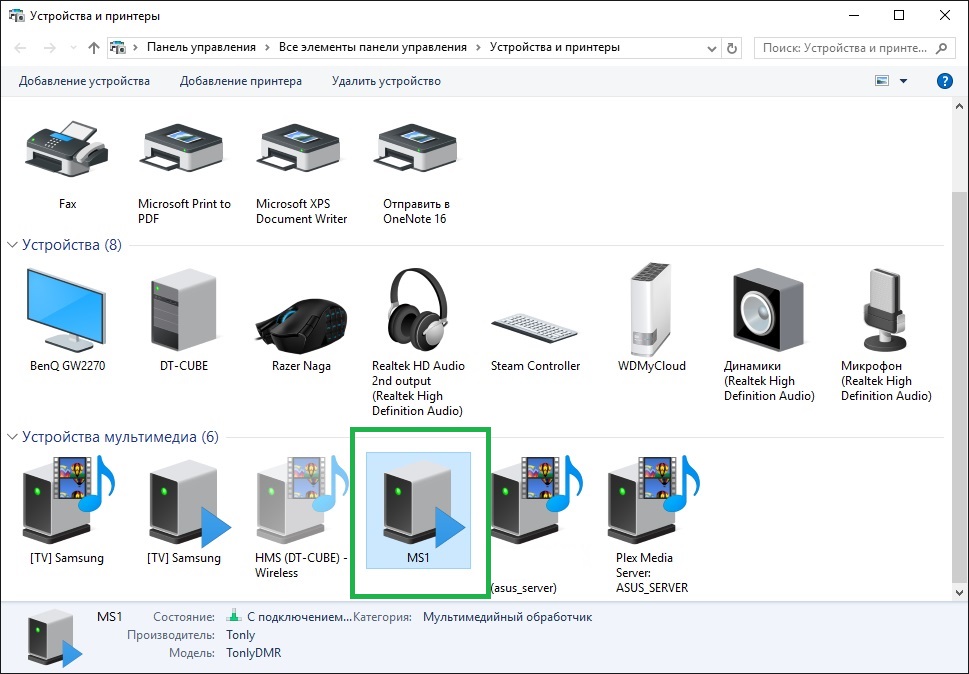The image size is (969, 674).
Task: Select HMS (DT-CUBE) Wireless media device
Action: (x=302, y=500)
